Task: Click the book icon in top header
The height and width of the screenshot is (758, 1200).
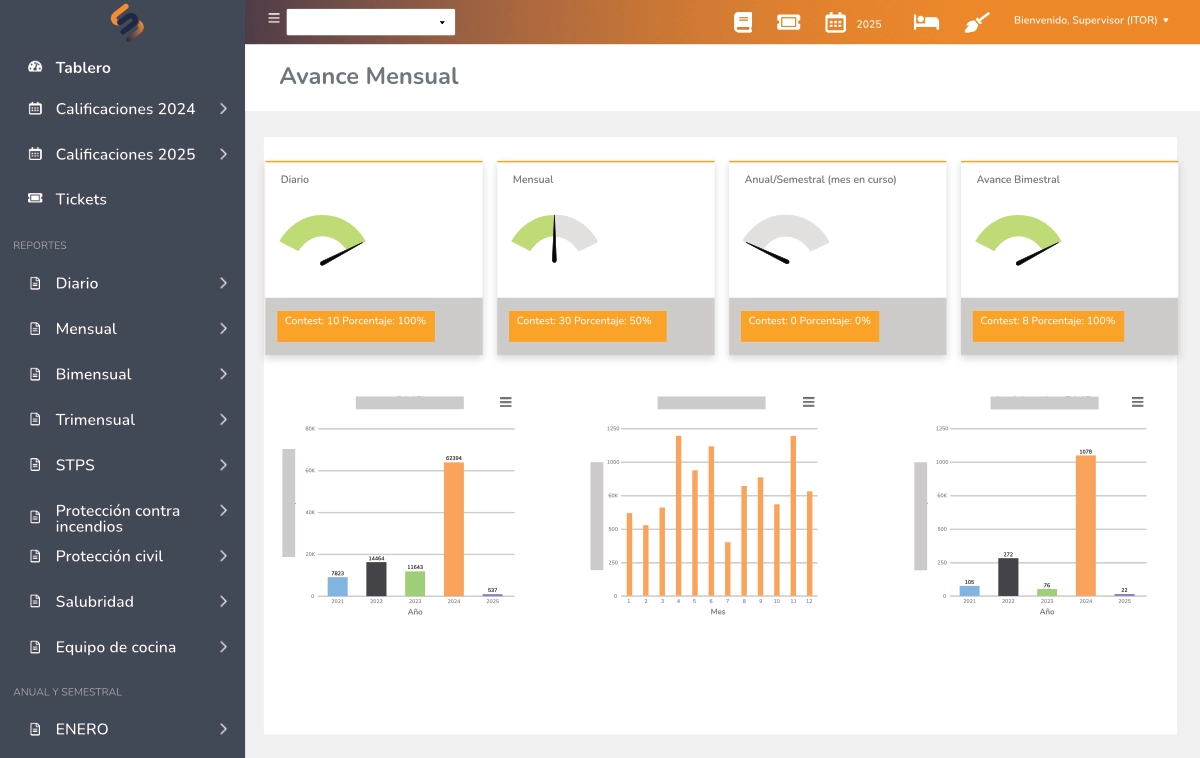Action: coord(742,22)
